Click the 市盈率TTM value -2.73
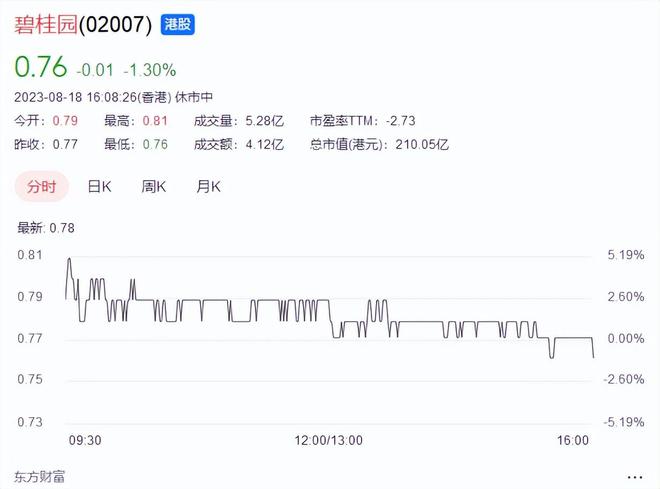Viewport: 660px width, 489px height. pyautogui.click(x=400, y=121)
